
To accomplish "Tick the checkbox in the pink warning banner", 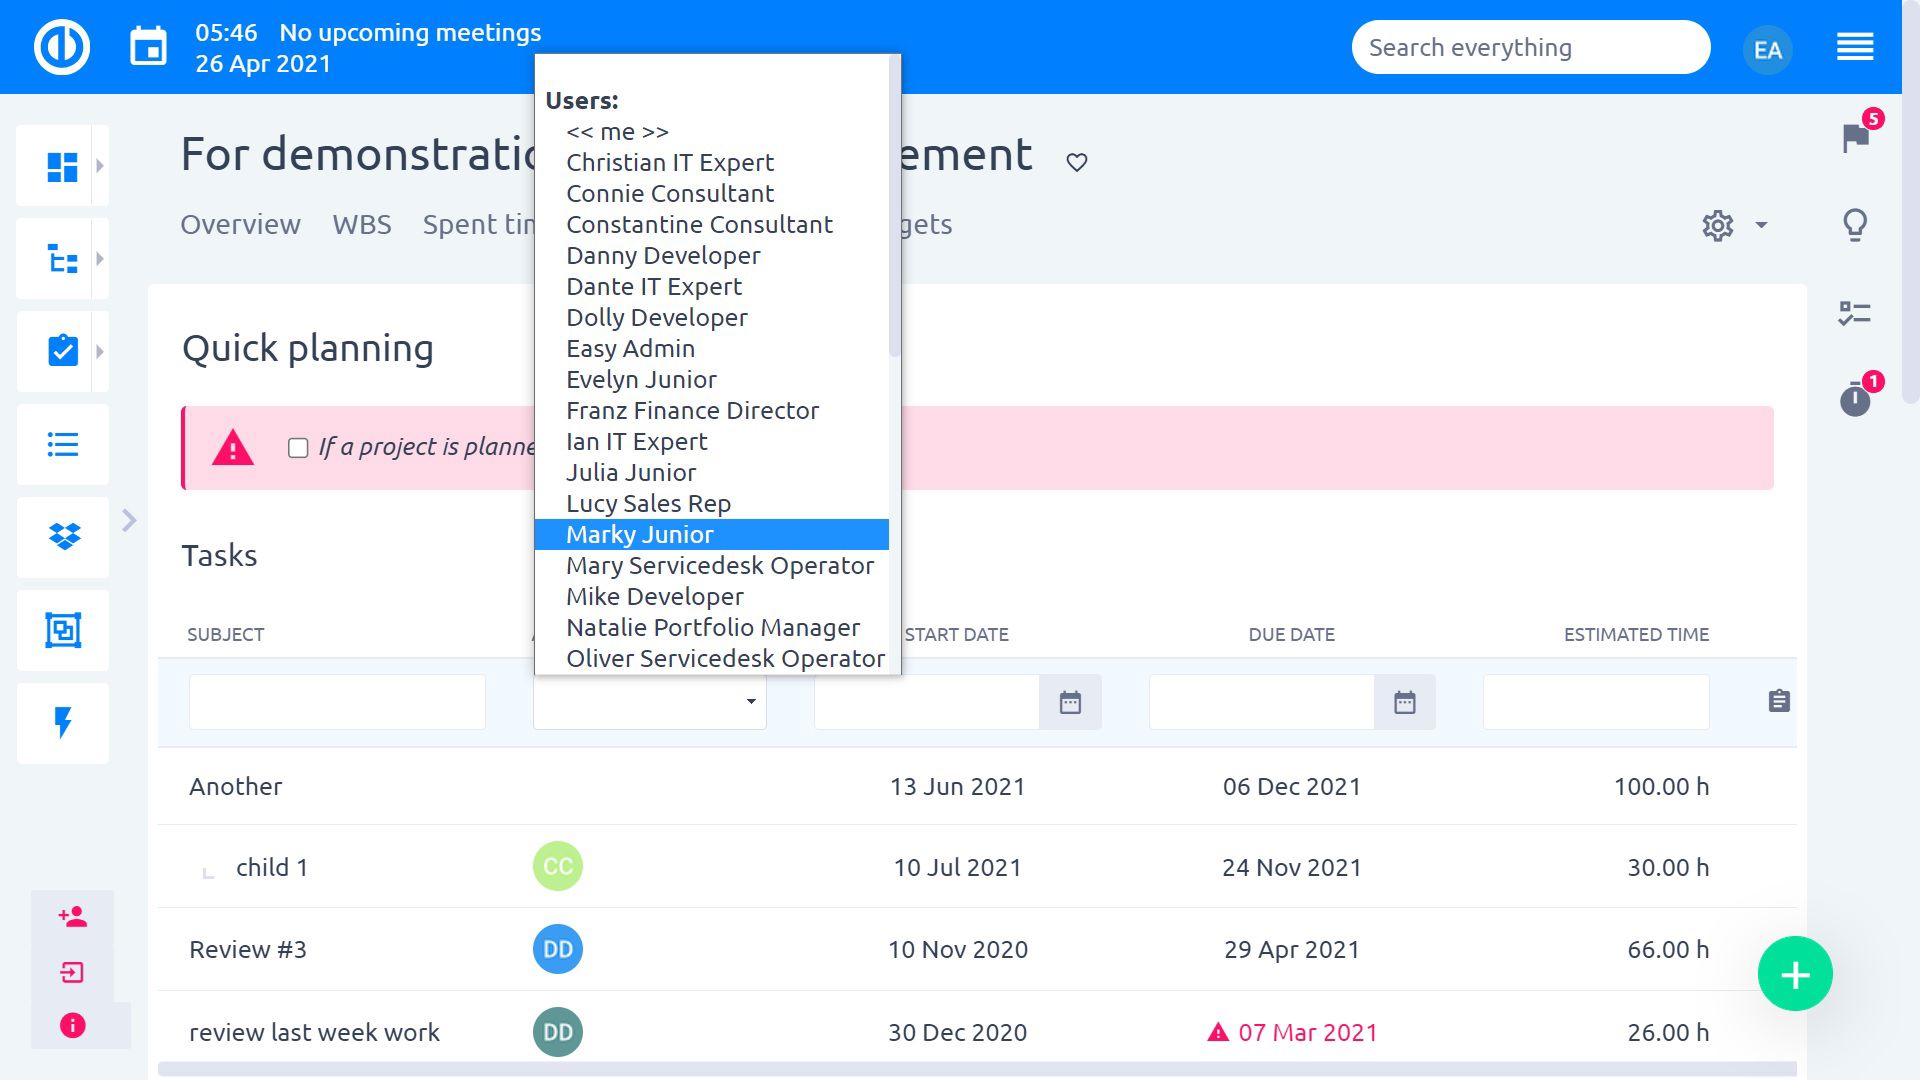I will pyautogui.click(x=298, y=449).
